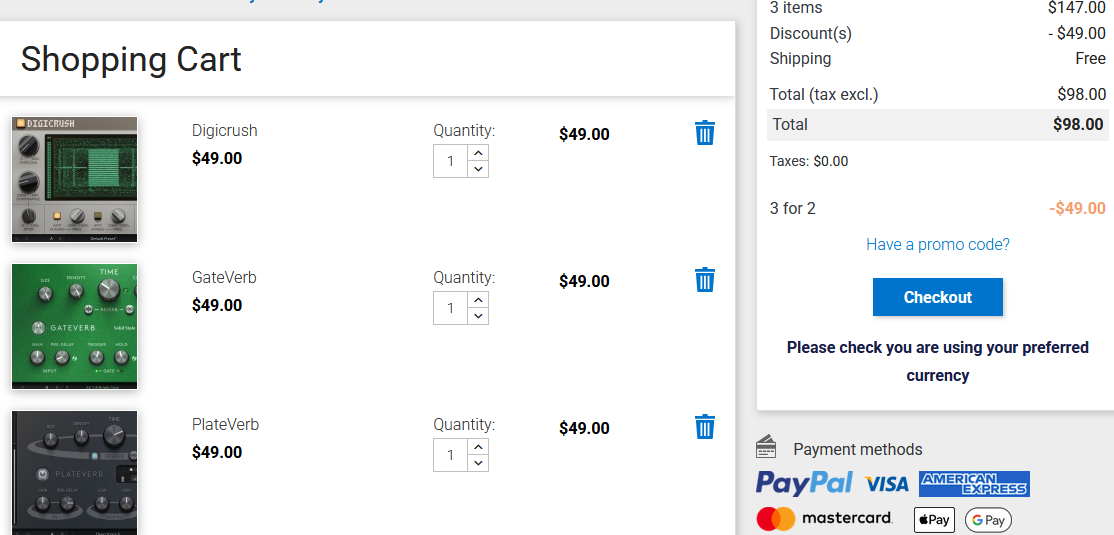Click the trash icon beside PlateVerb
The image size is (1114, 535).
(705, 427)
